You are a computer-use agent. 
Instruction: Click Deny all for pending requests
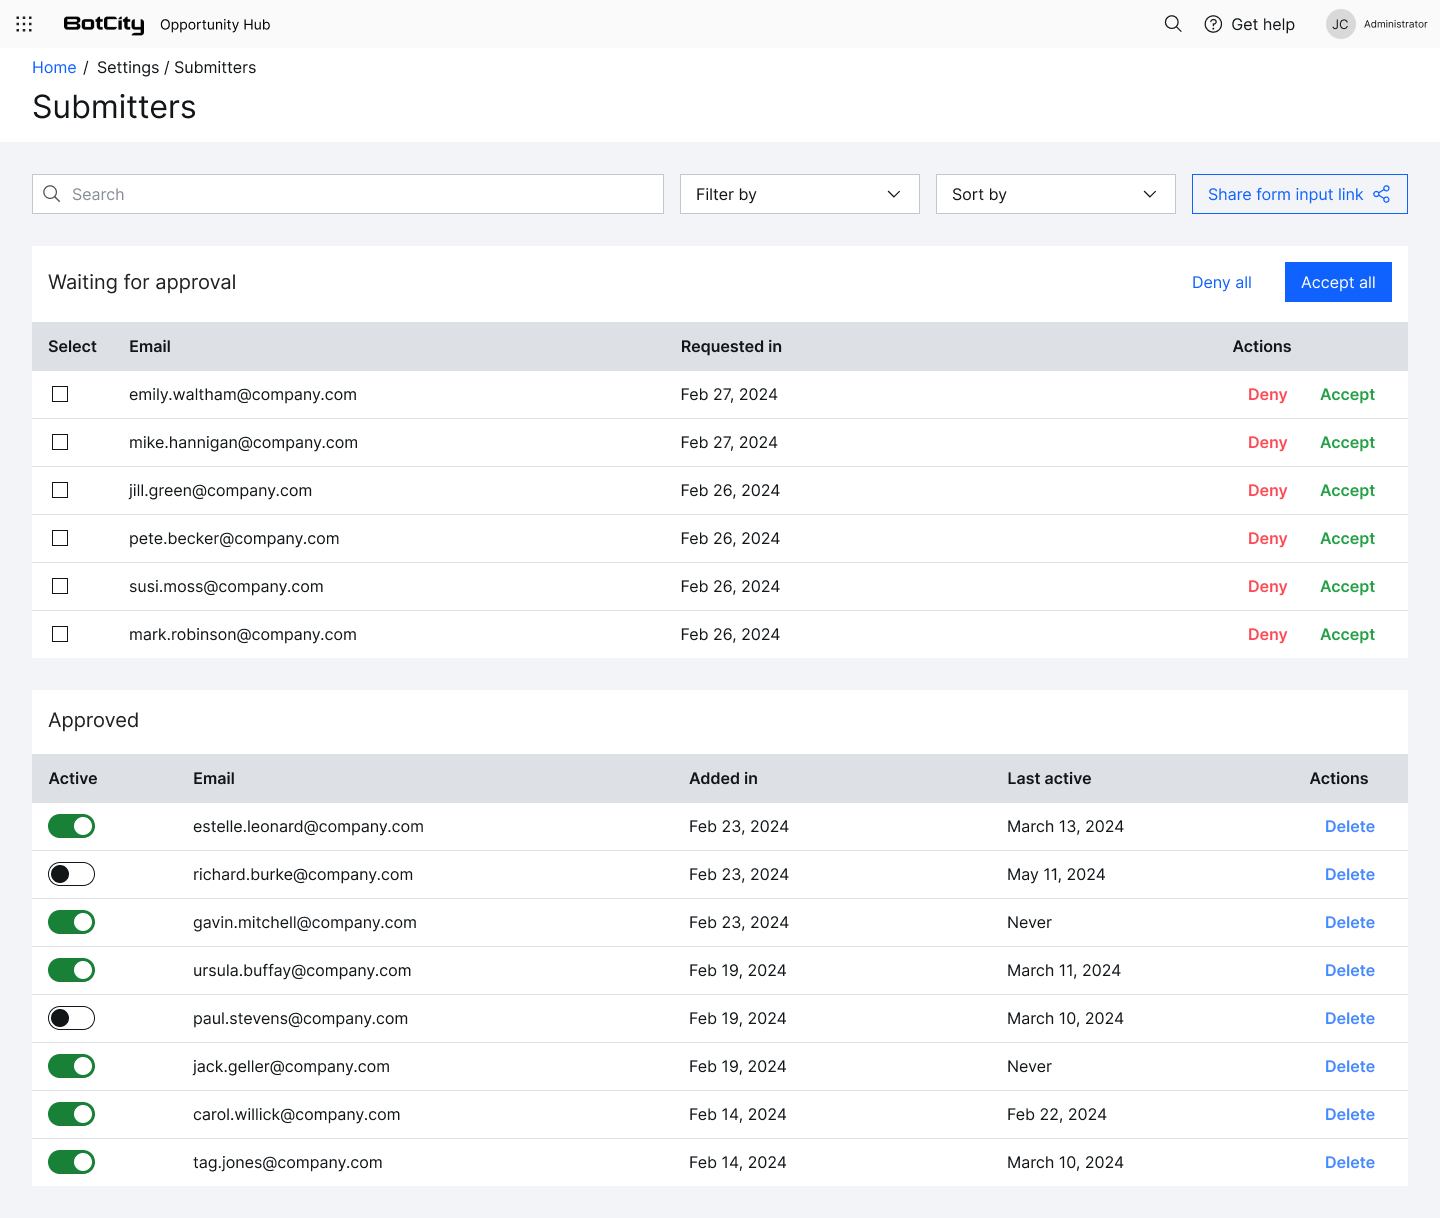click(x=1221, y=282)
